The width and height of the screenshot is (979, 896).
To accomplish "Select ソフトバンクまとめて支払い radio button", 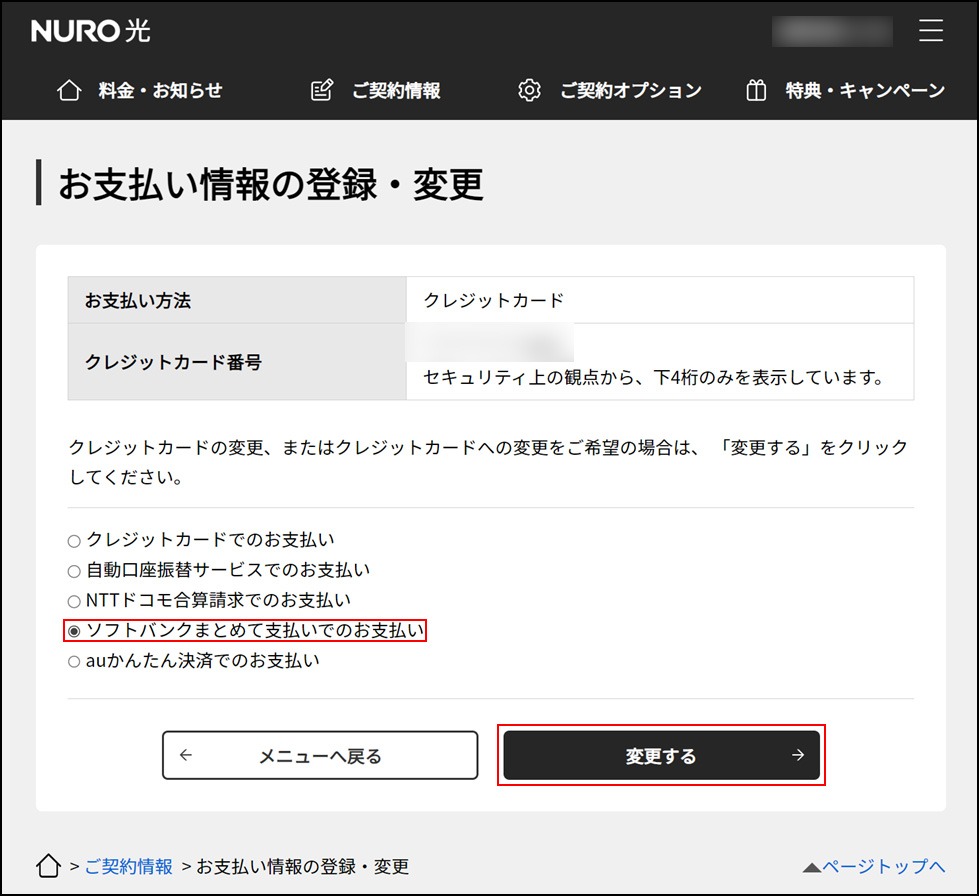I will [74, 631].
